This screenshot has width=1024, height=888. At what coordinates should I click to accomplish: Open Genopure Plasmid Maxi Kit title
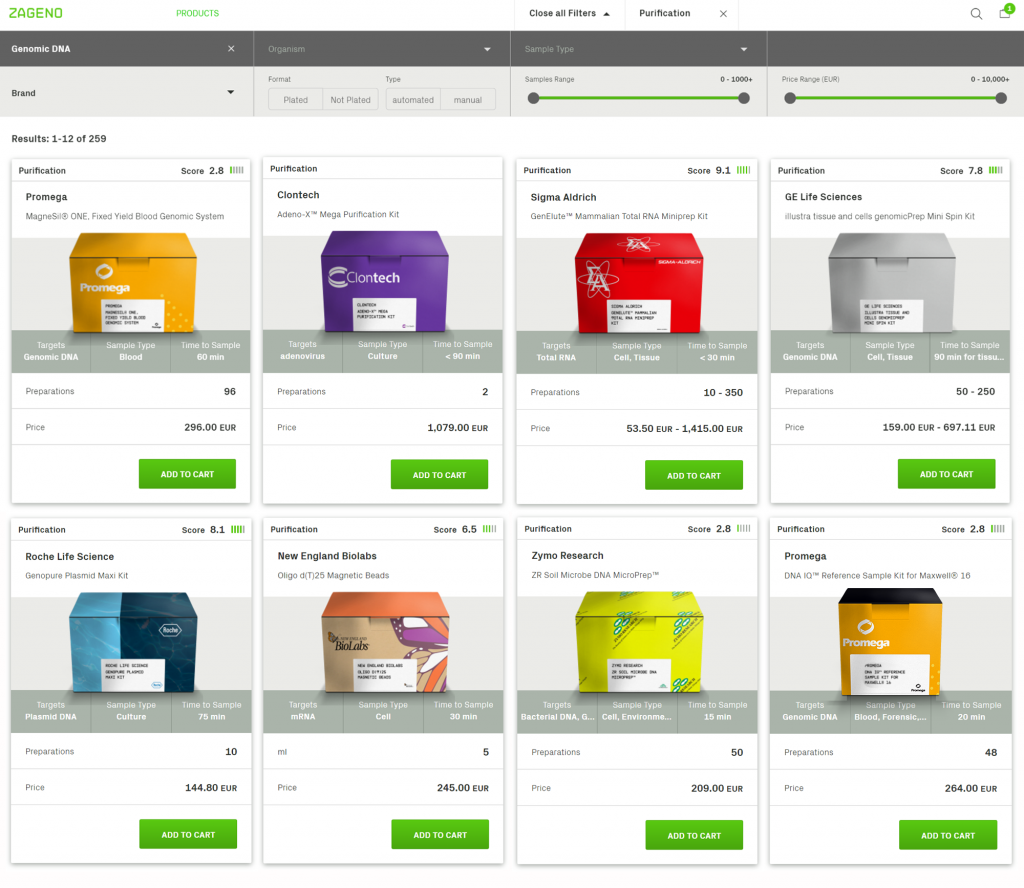76,575
